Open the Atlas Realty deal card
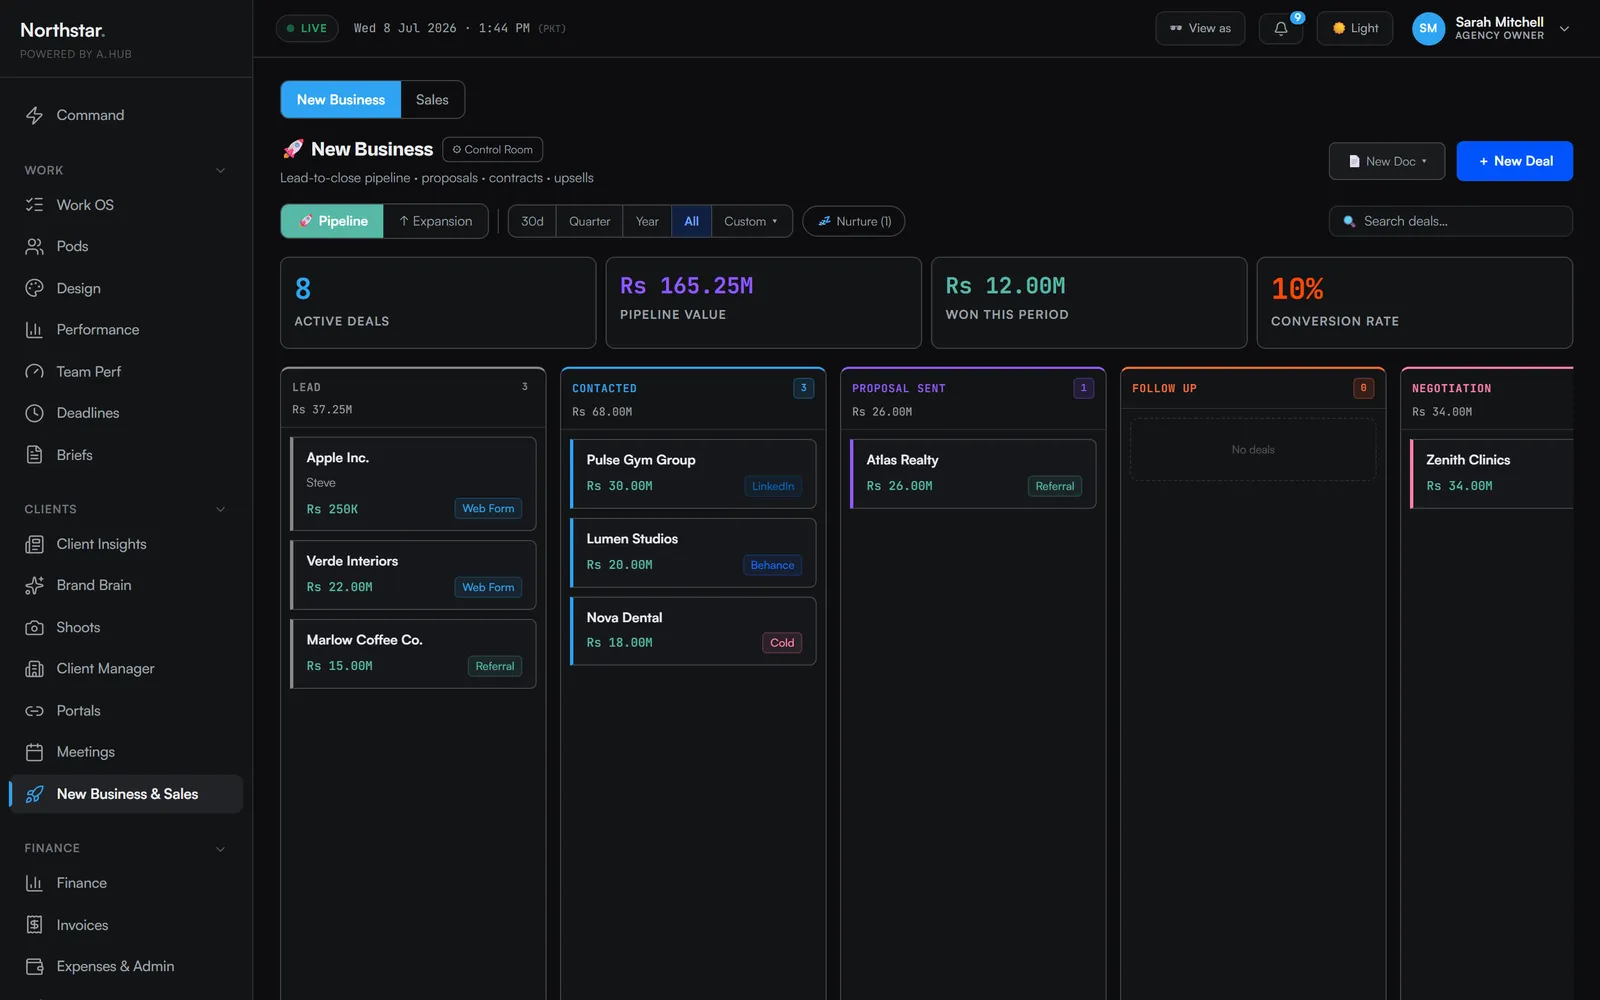This screenshot has height=1000, width=1600. [x=973, y=474]
